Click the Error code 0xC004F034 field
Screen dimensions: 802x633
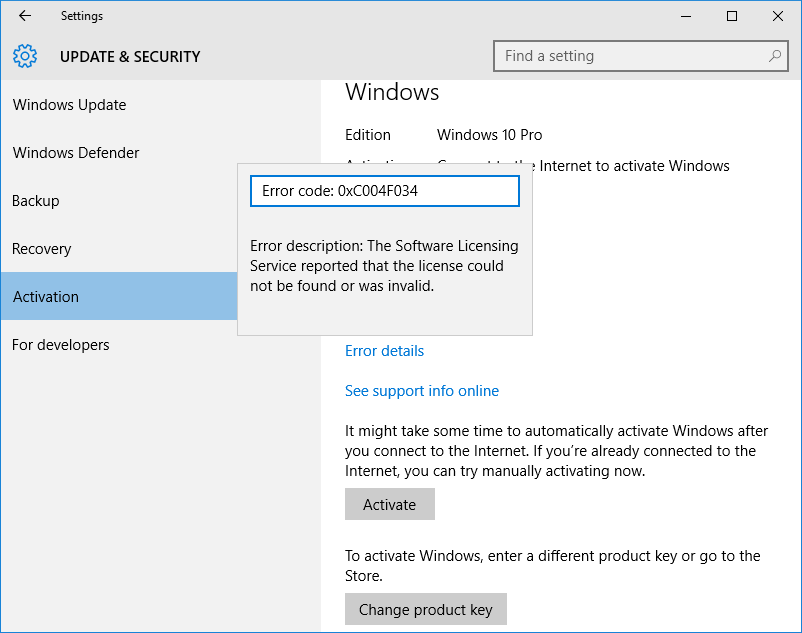click(x=385, y=191)
